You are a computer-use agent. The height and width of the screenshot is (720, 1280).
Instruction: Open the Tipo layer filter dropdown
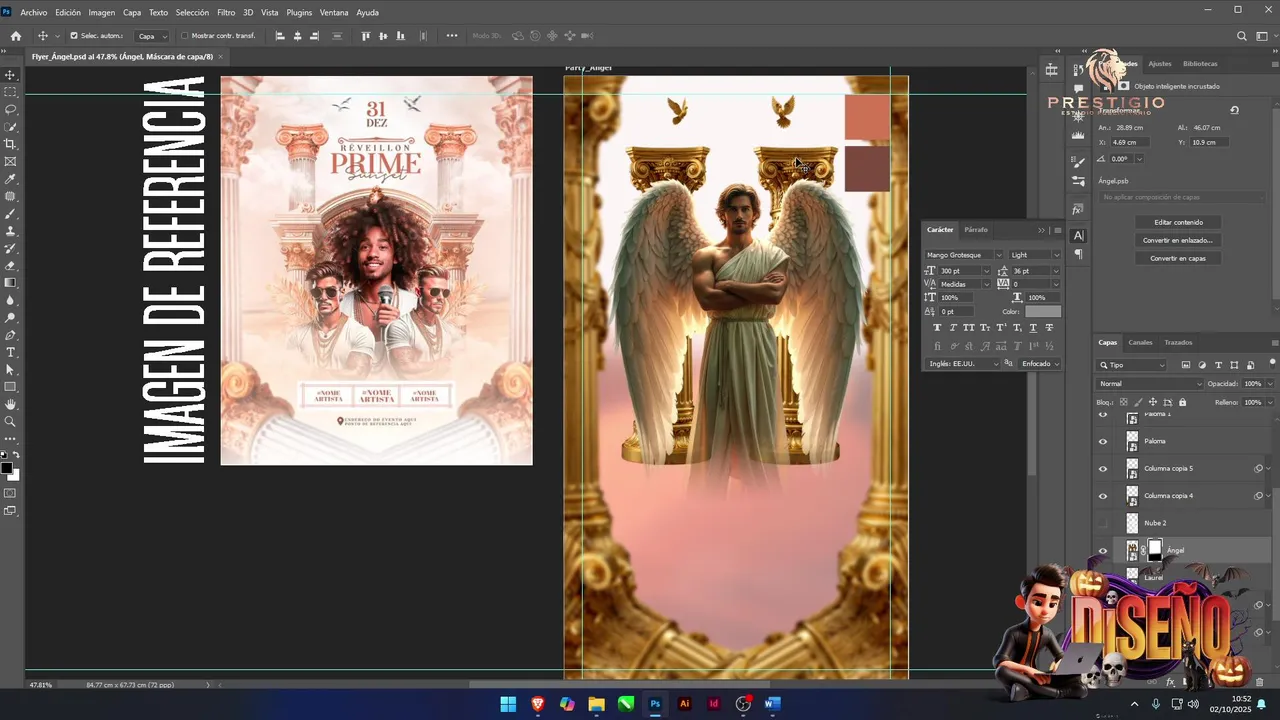1131,365
